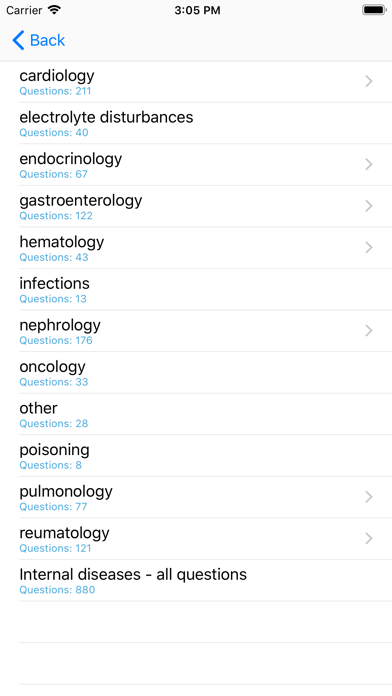Open gastroenterology disclosure arrow

click(x=368, y=206)
